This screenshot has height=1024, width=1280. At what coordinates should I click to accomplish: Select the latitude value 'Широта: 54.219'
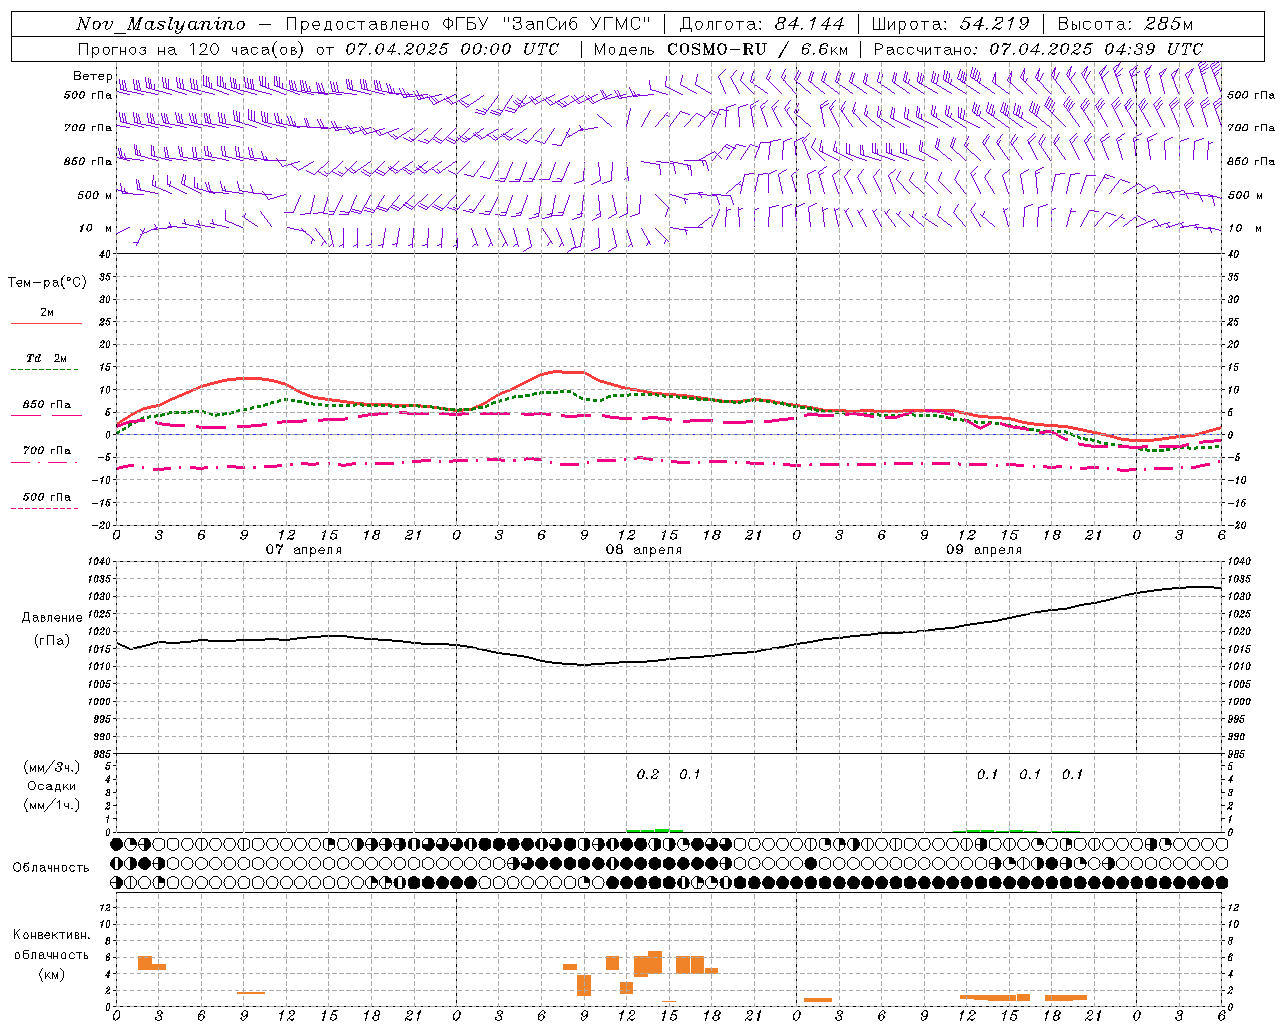point(950,24)
